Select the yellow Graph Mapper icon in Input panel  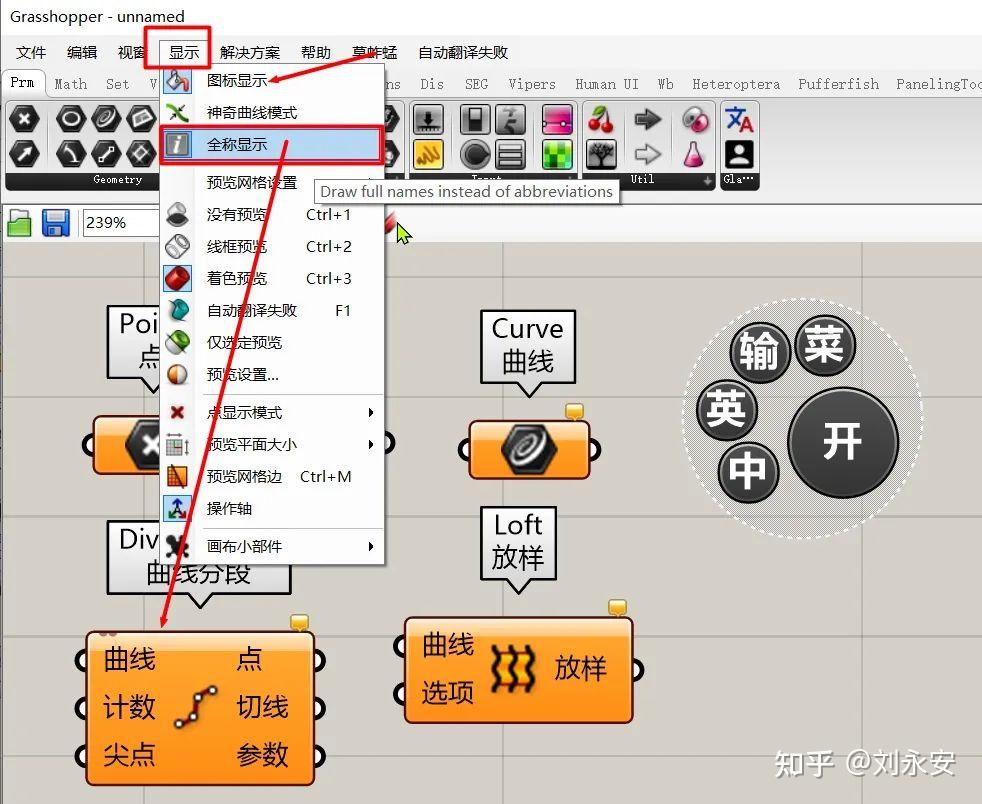(x=429, y=155)
